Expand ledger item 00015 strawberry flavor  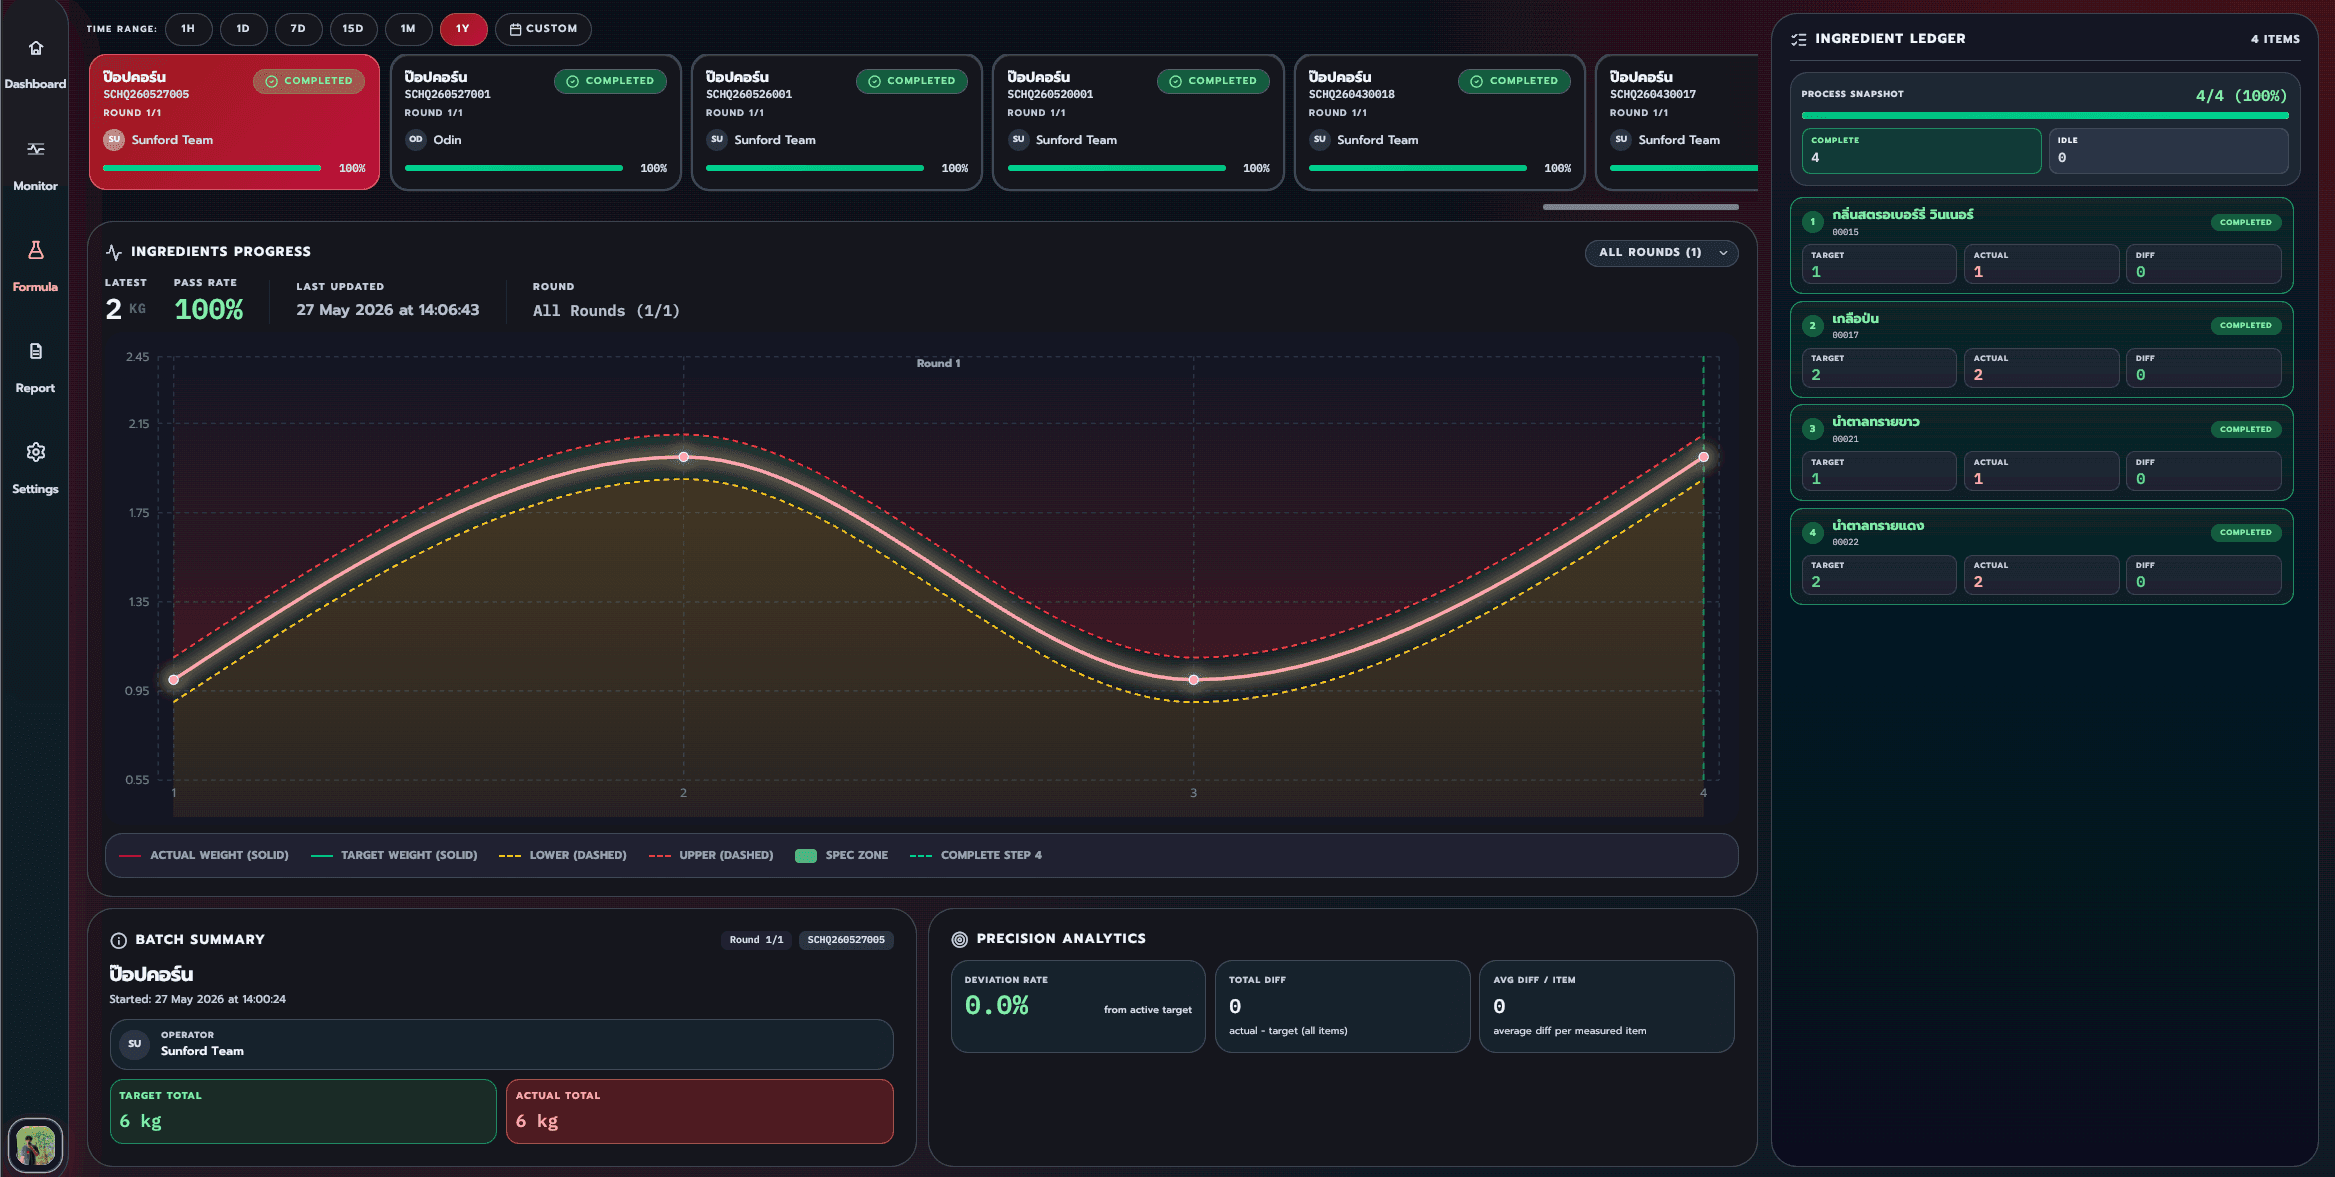[2041, 246]
